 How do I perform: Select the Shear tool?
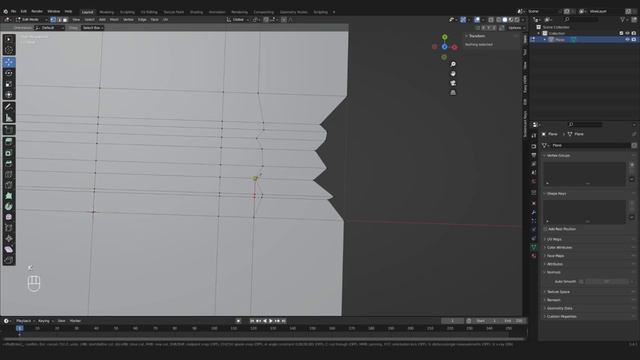pos(9,249)
